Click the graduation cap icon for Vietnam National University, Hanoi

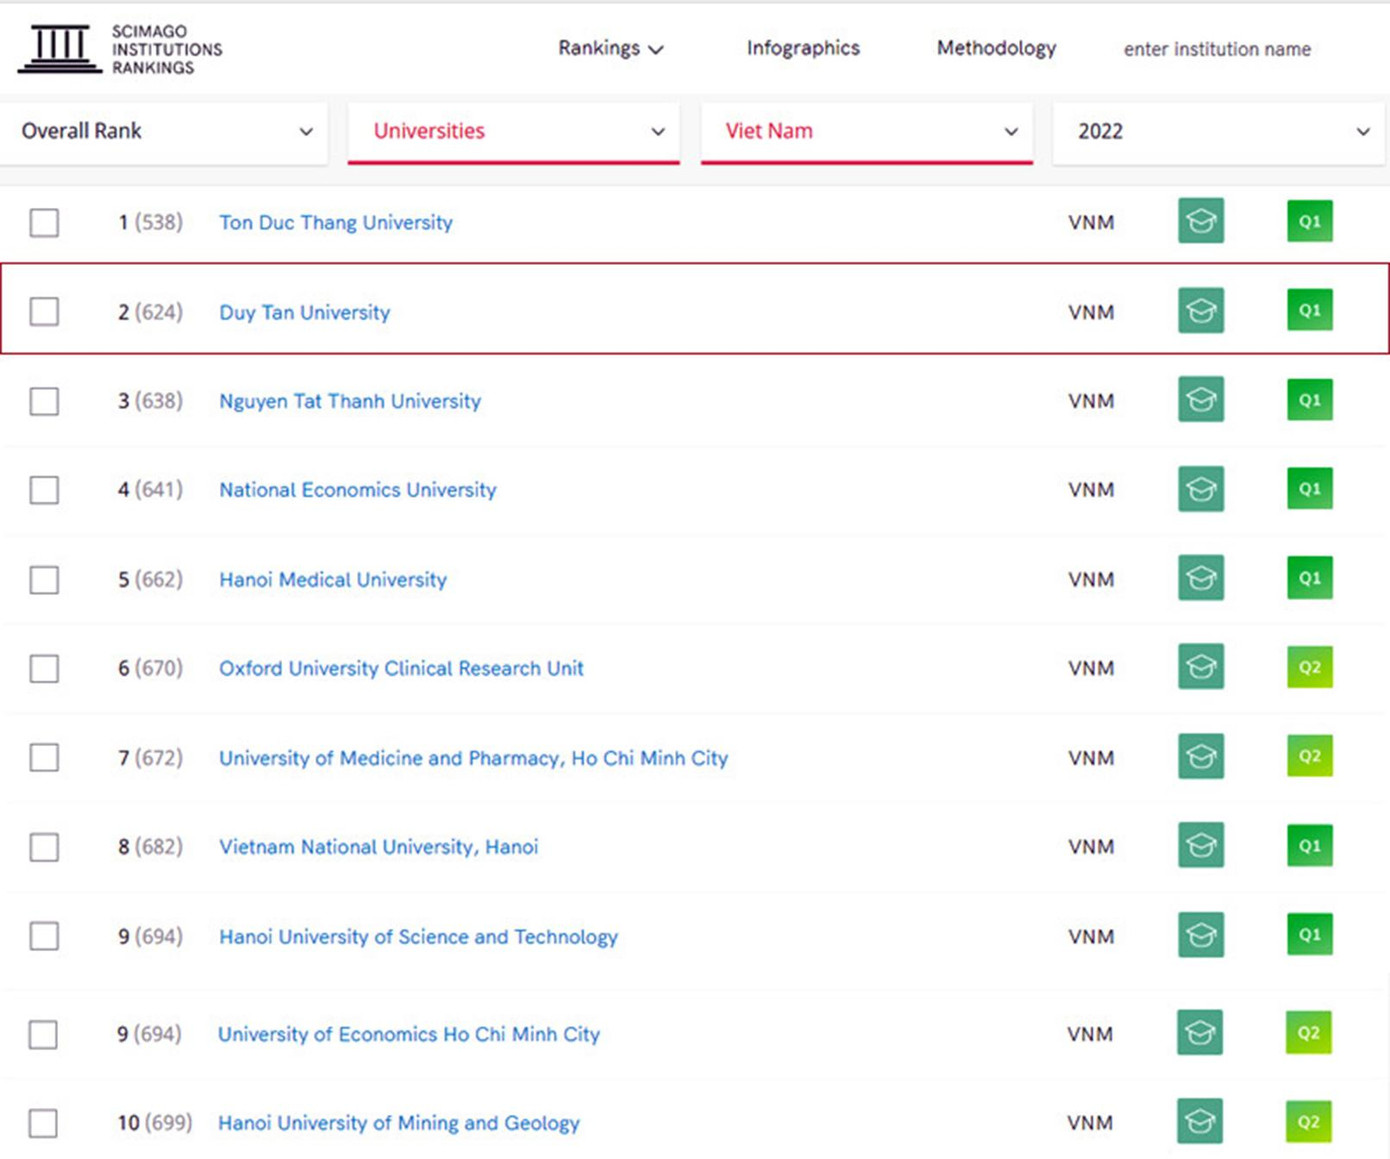coord(1200,845)
